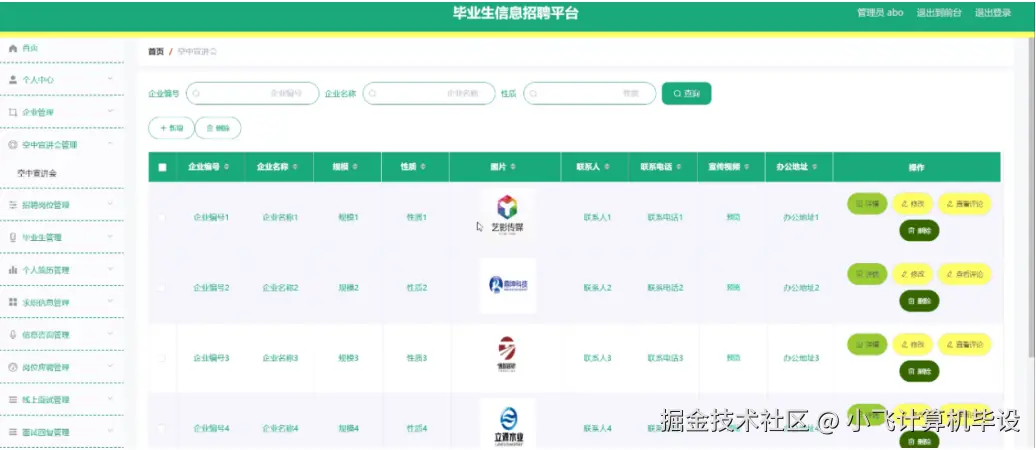Screen dimensions: 1036x450
Task: Click the sort arrows on 规模 column
Action: point(355,167)
